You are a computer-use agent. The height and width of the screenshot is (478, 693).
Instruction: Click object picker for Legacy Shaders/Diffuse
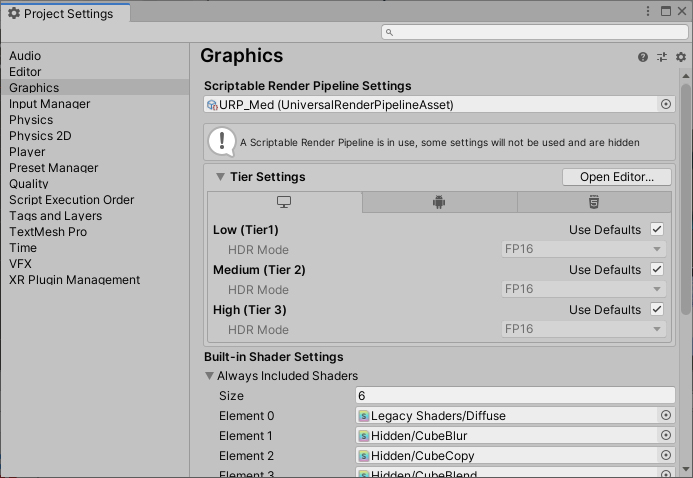666,416
